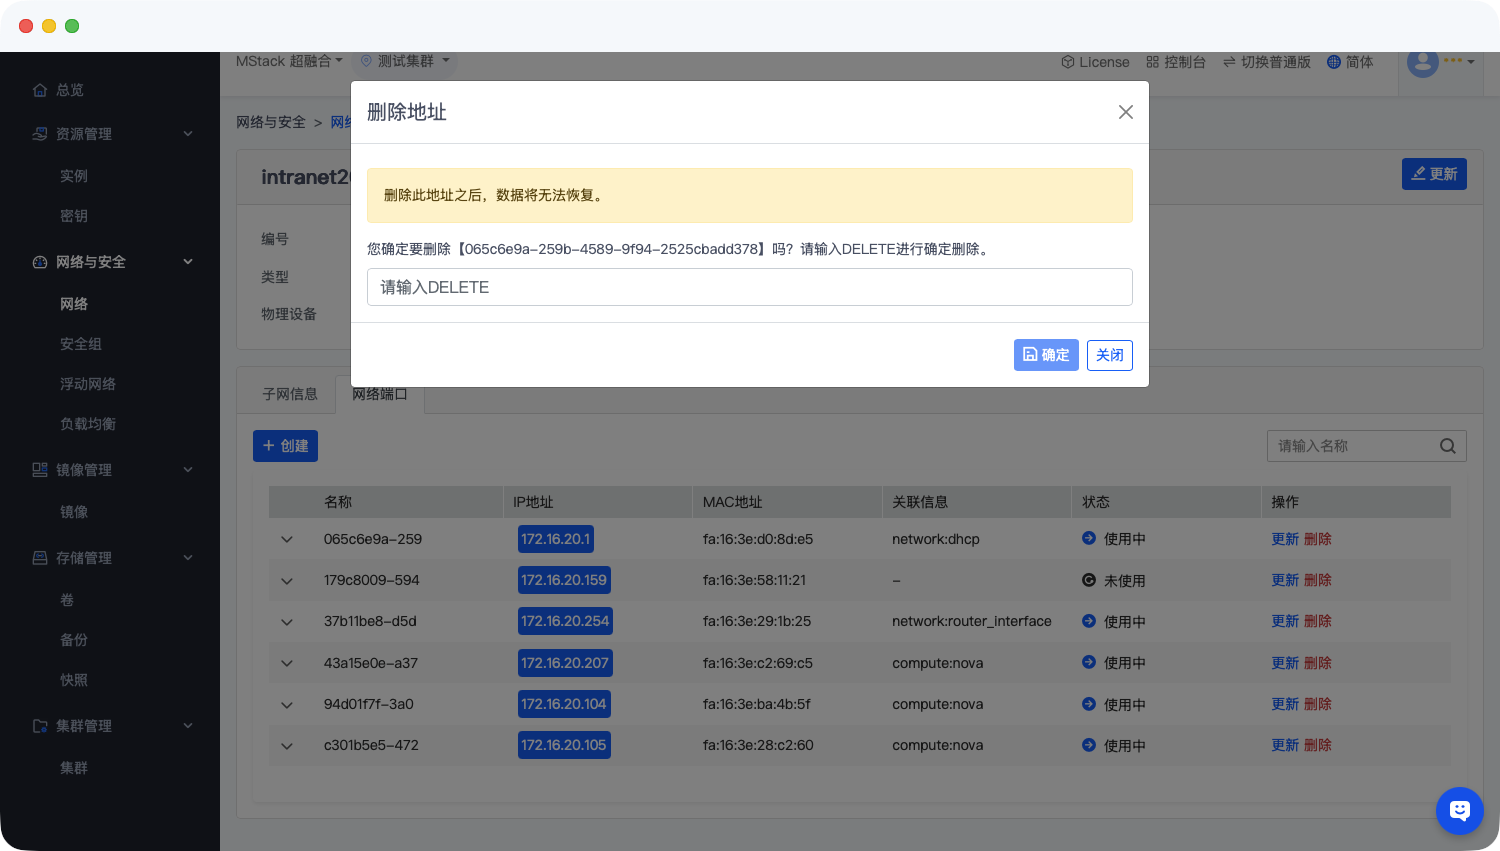Click the 总览 home icon
Screen dimensions: 1500x851
coord(40,90)
